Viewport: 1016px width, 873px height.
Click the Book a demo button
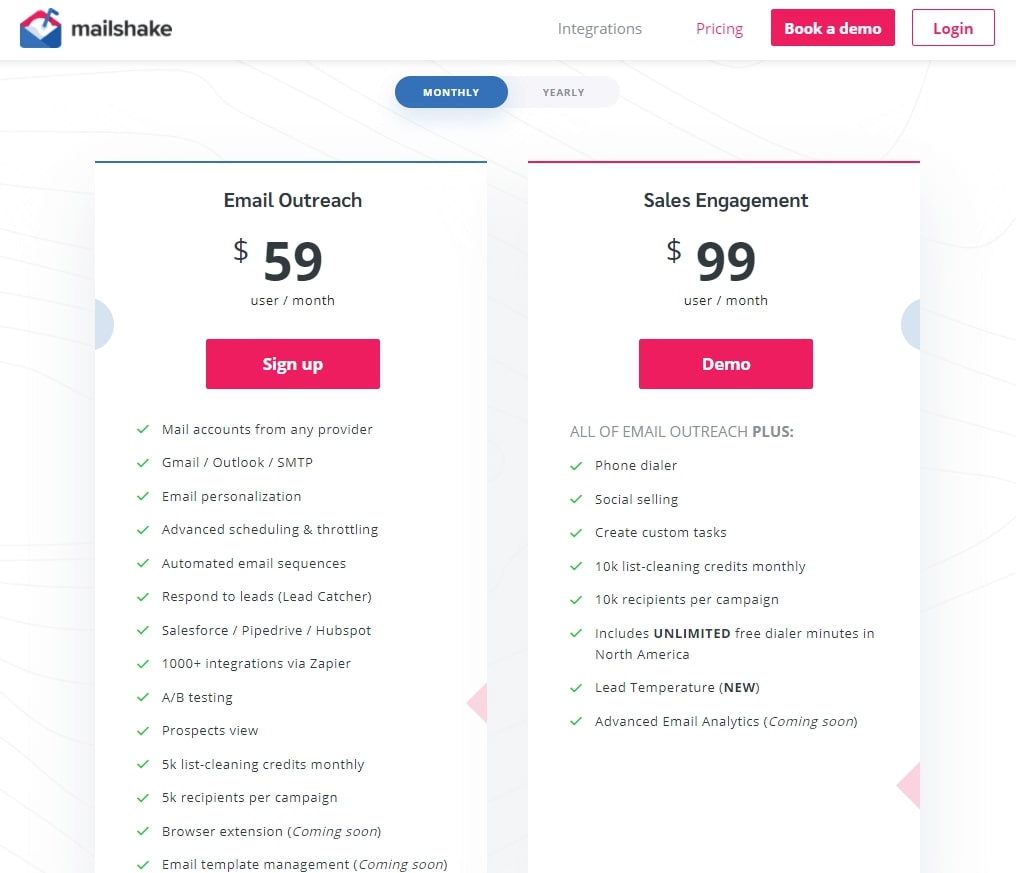(x=833, y=28)
